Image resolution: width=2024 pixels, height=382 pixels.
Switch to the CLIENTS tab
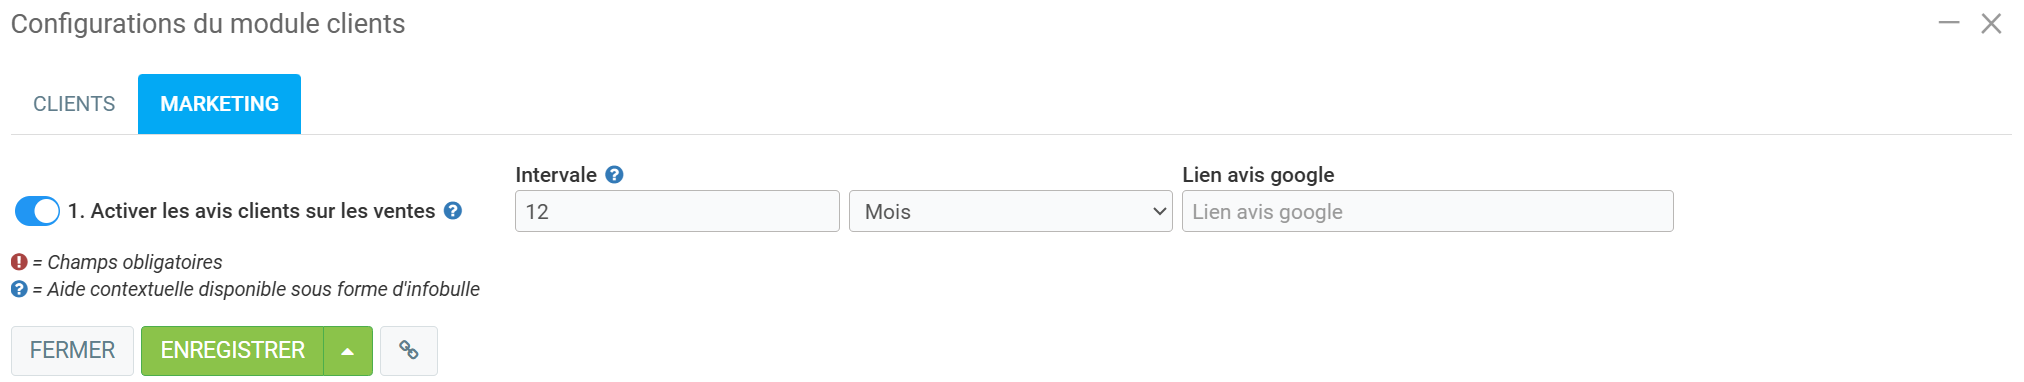[74, 104]
